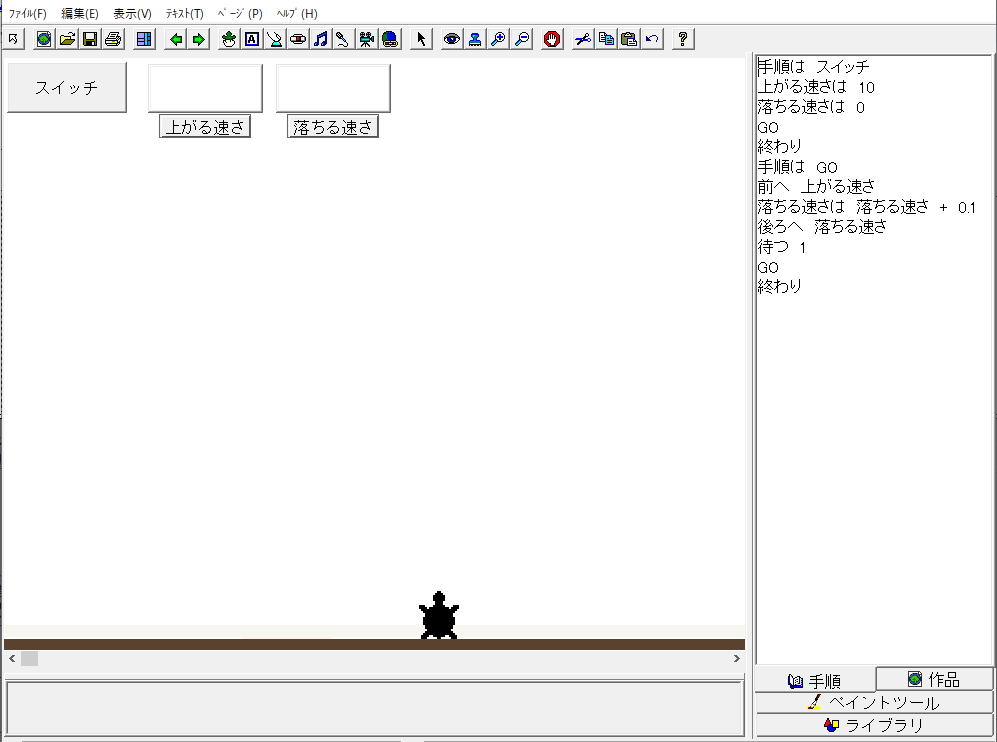
Task: Open the ライブラリ tab
Action: (x=874, y=726)
